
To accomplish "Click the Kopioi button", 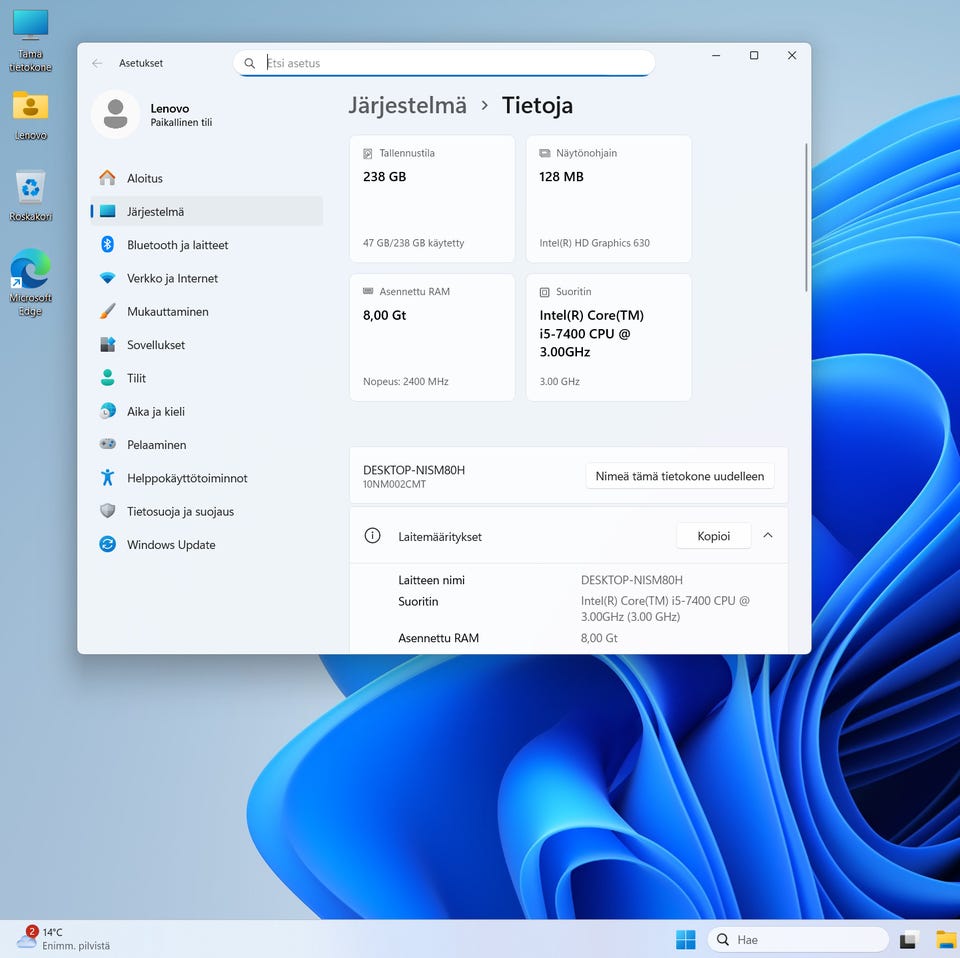I will click(713, 536).
